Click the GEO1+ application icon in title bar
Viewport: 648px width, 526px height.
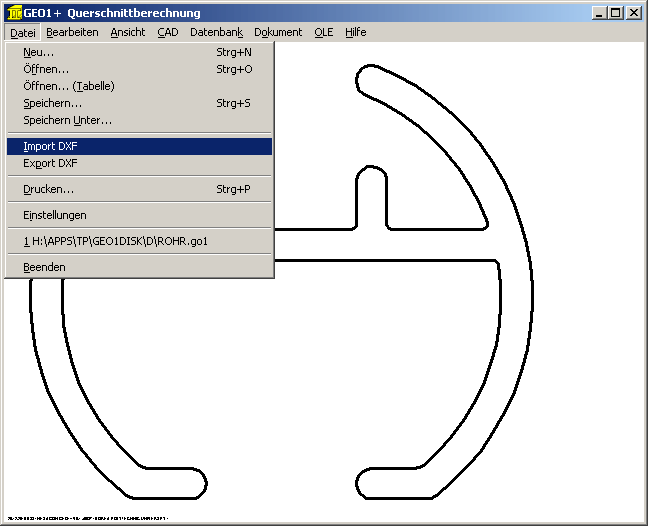[14, 13]
